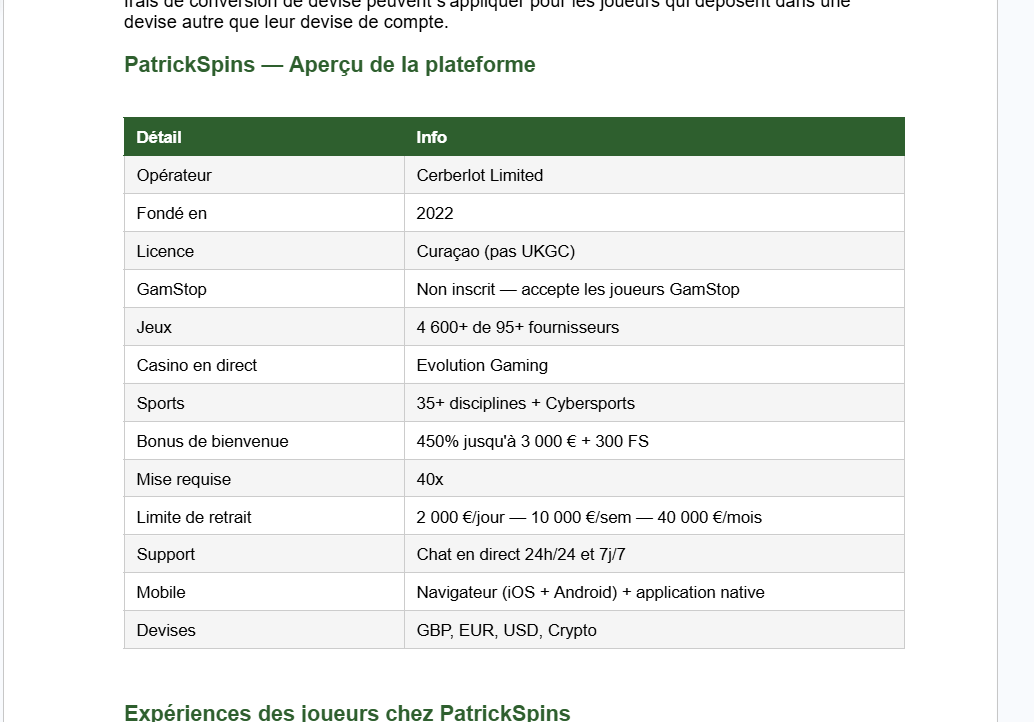
Task: Select the "Cerberlot Limited" cell
Action: pyautogui.click(x=654, y=175)
